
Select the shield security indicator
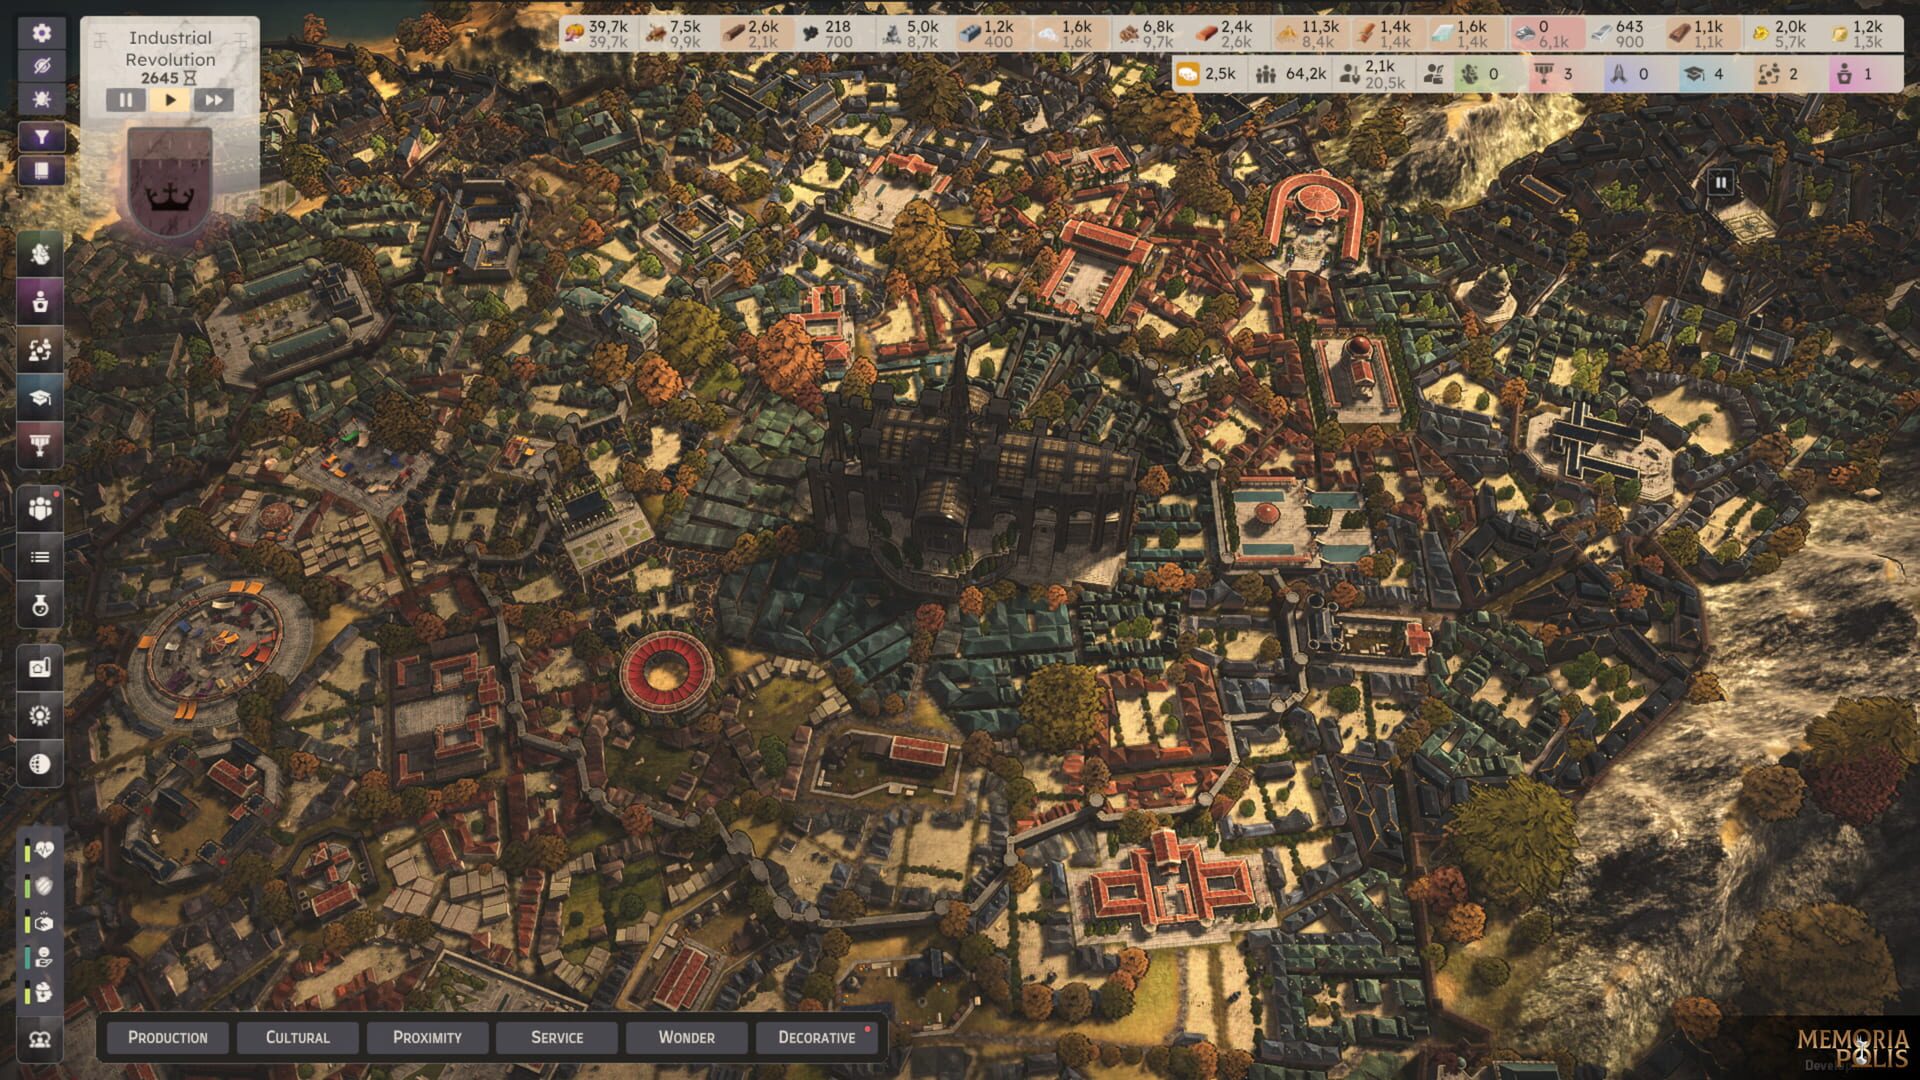click(x=43, y=886)
